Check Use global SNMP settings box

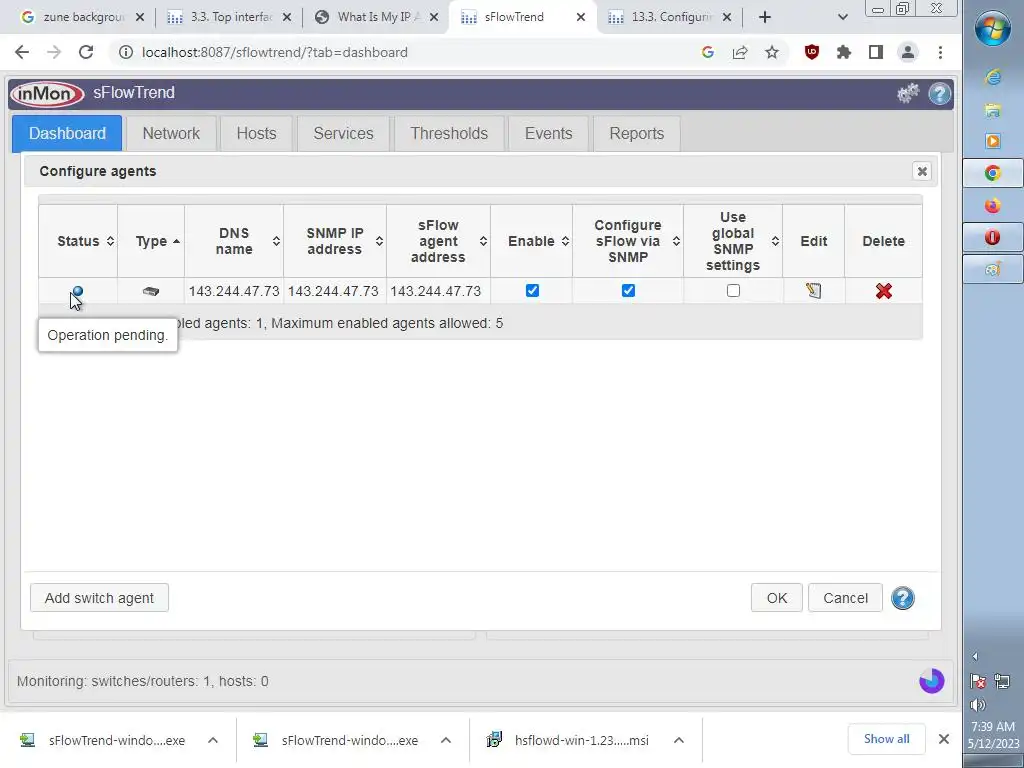(x=733, y=291)
